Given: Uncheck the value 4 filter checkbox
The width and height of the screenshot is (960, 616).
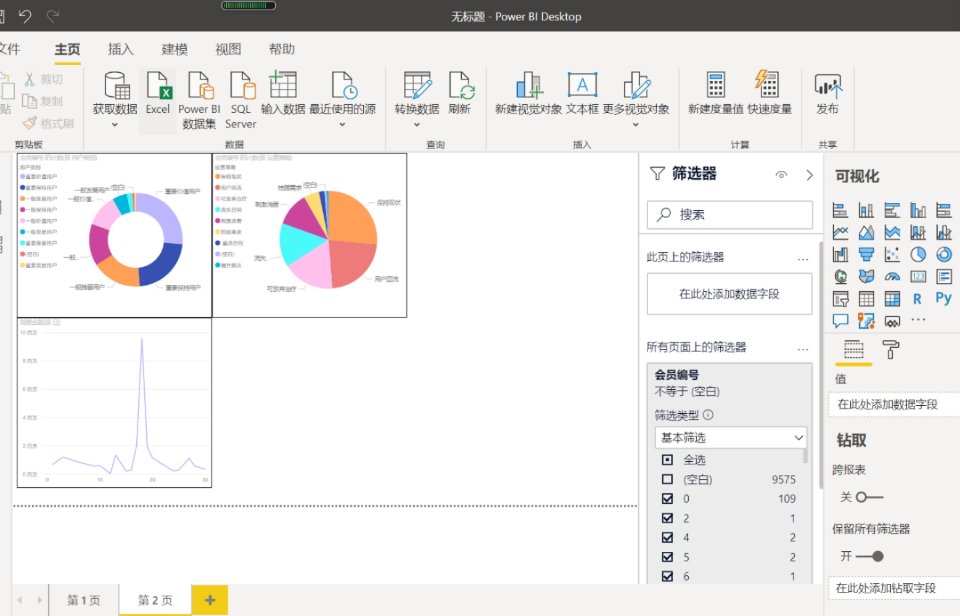Looking at the screenshot, I should tap(667, 537).
